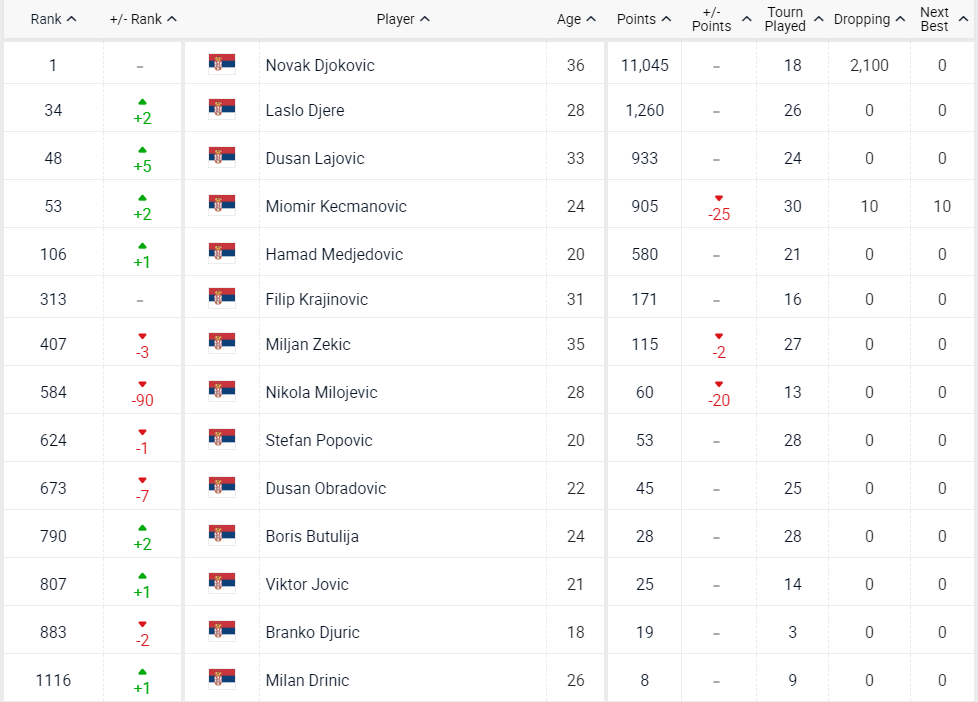978x702 pixels.
Task: Open Novak Djokovic's player profile
Action: coord(320,65)
